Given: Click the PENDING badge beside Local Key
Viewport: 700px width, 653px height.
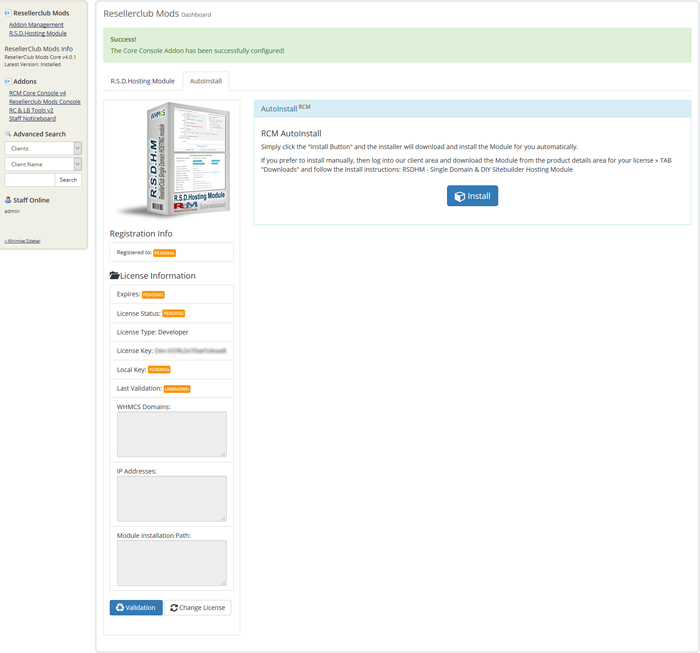Looking at the screenshot, I should click(x=159, y=370).
